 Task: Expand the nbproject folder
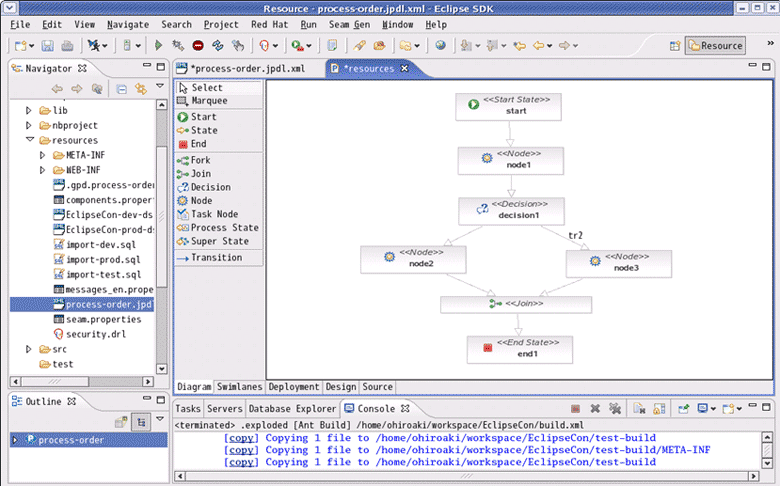coord(28,125)
